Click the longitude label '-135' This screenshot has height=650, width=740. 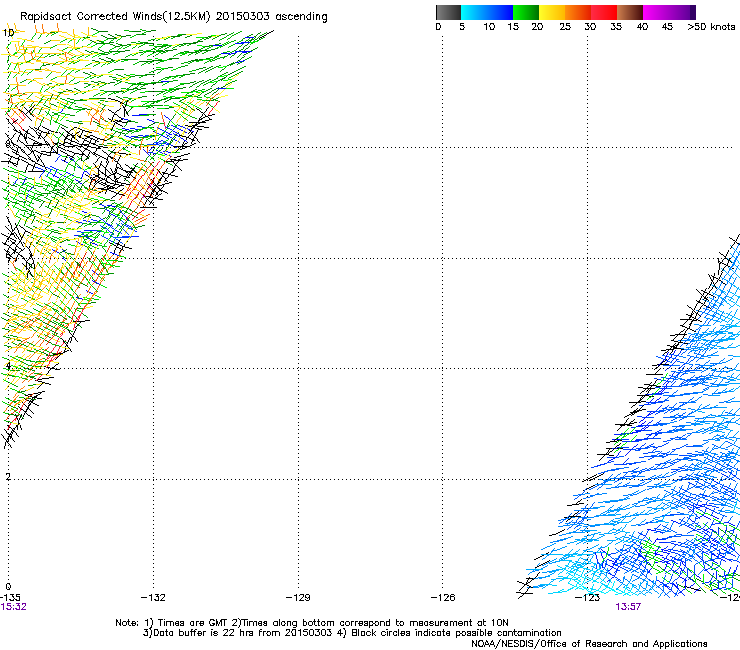coord(10,597)
